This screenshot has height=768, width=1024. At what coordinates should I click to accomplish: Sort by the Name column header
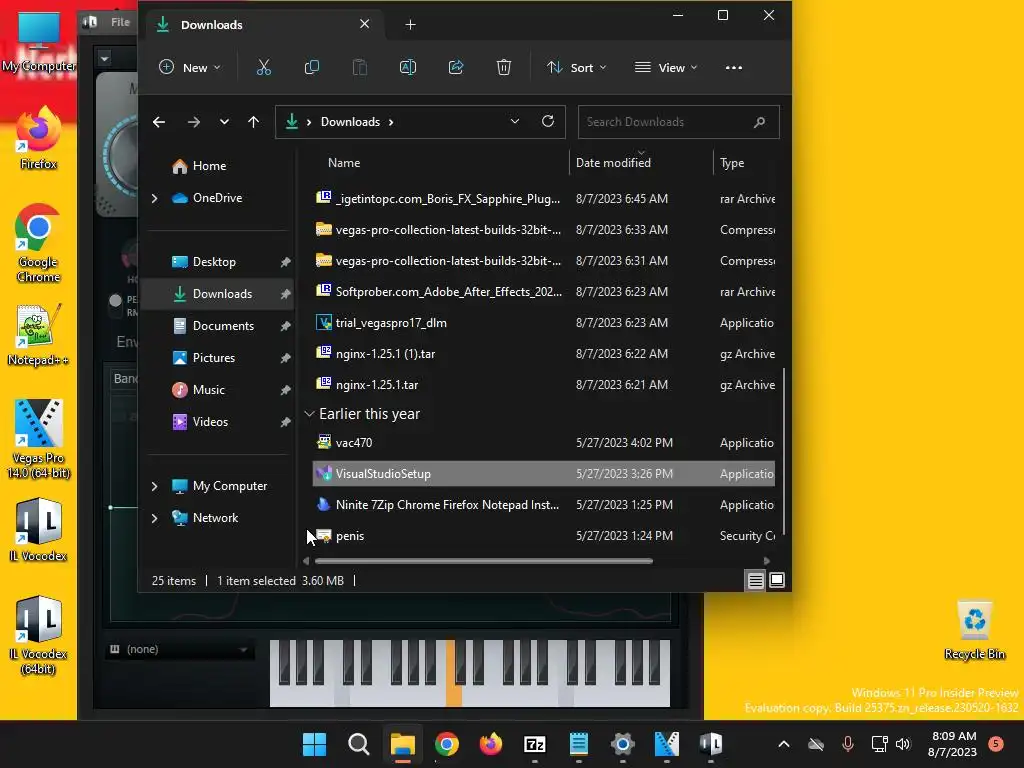(344, 163)
